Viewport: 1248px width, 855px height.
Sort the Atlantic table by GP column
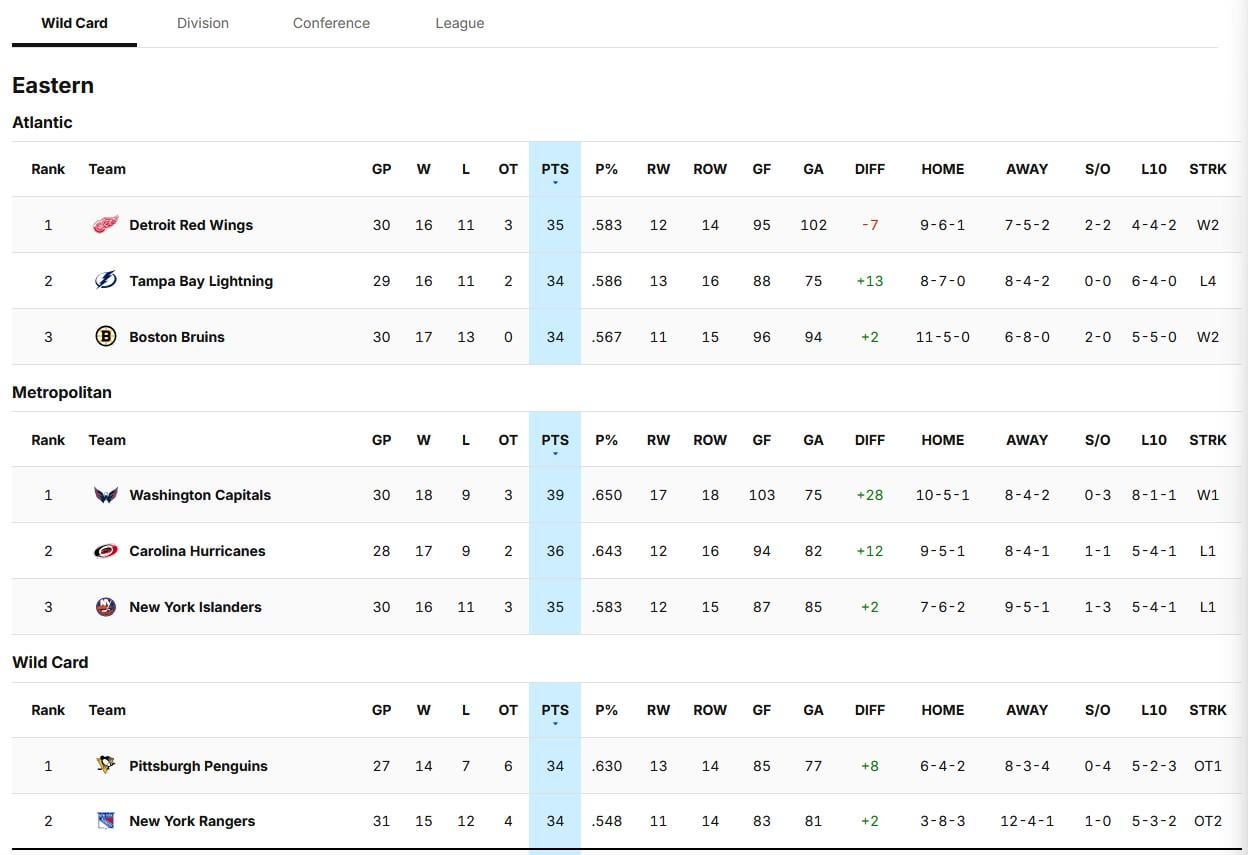[x=381, y=168]
